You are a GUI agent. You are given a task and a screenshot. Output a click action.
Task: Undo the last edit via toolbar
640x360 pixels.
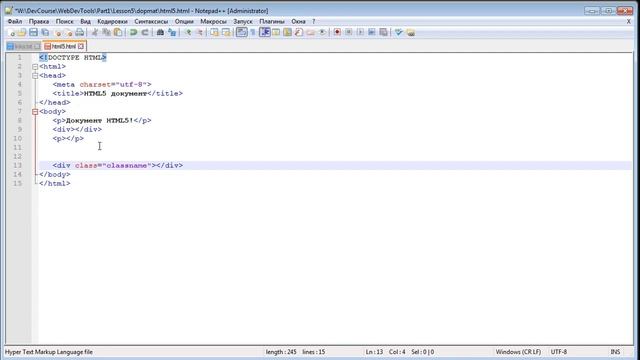(x=133, y=32)
